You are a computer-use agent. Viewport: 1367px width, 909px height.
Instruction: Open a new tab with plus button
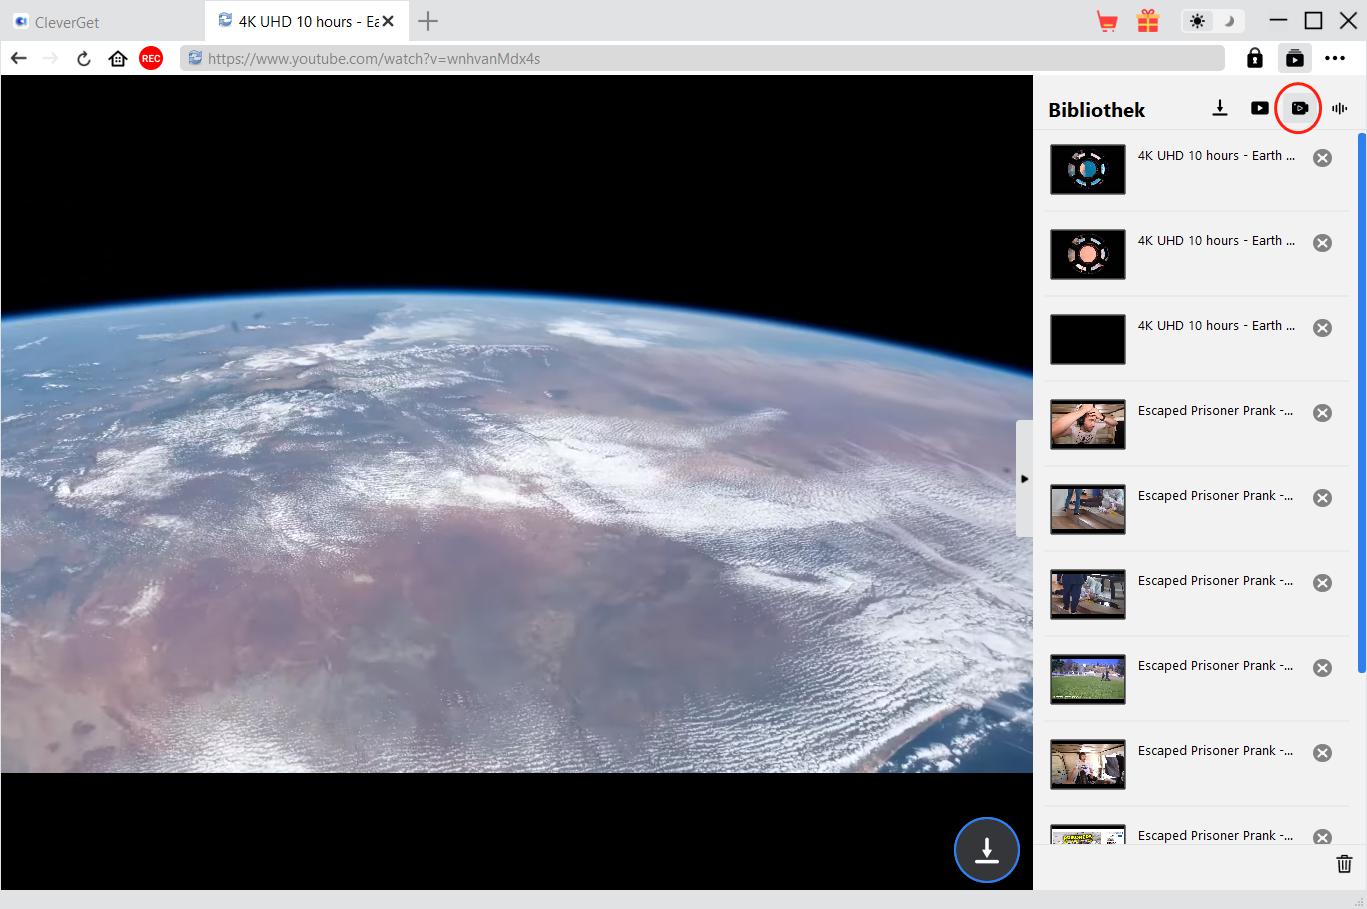click(x=428, y=21)
